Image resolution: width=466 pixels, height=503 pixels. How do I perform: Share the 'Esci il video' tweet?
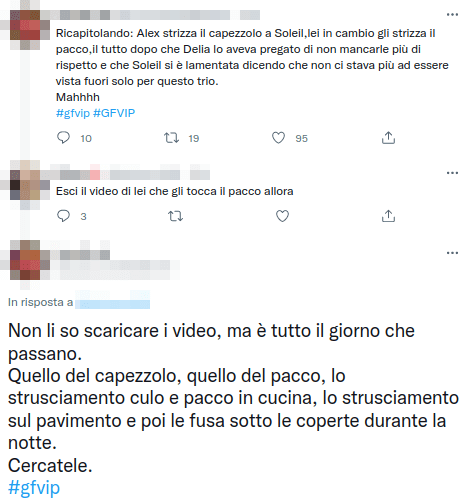click(x=388, y=216)
